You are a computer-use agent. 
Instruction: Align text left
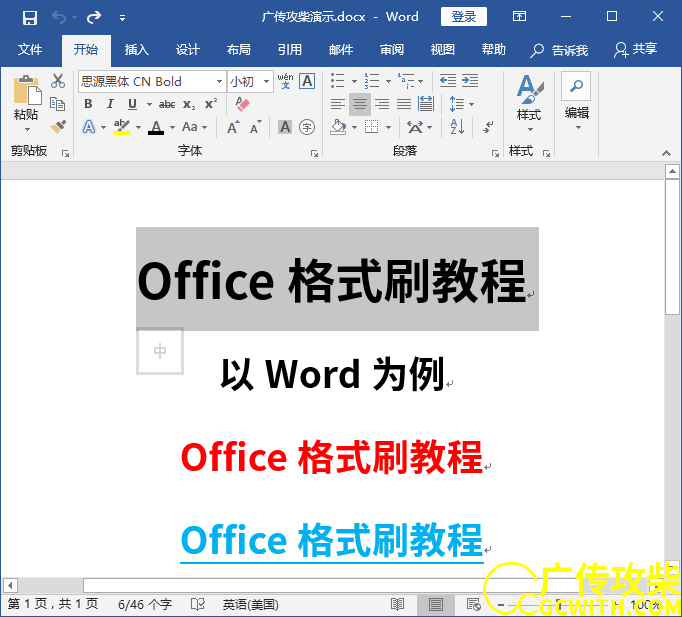coord(338,104)
